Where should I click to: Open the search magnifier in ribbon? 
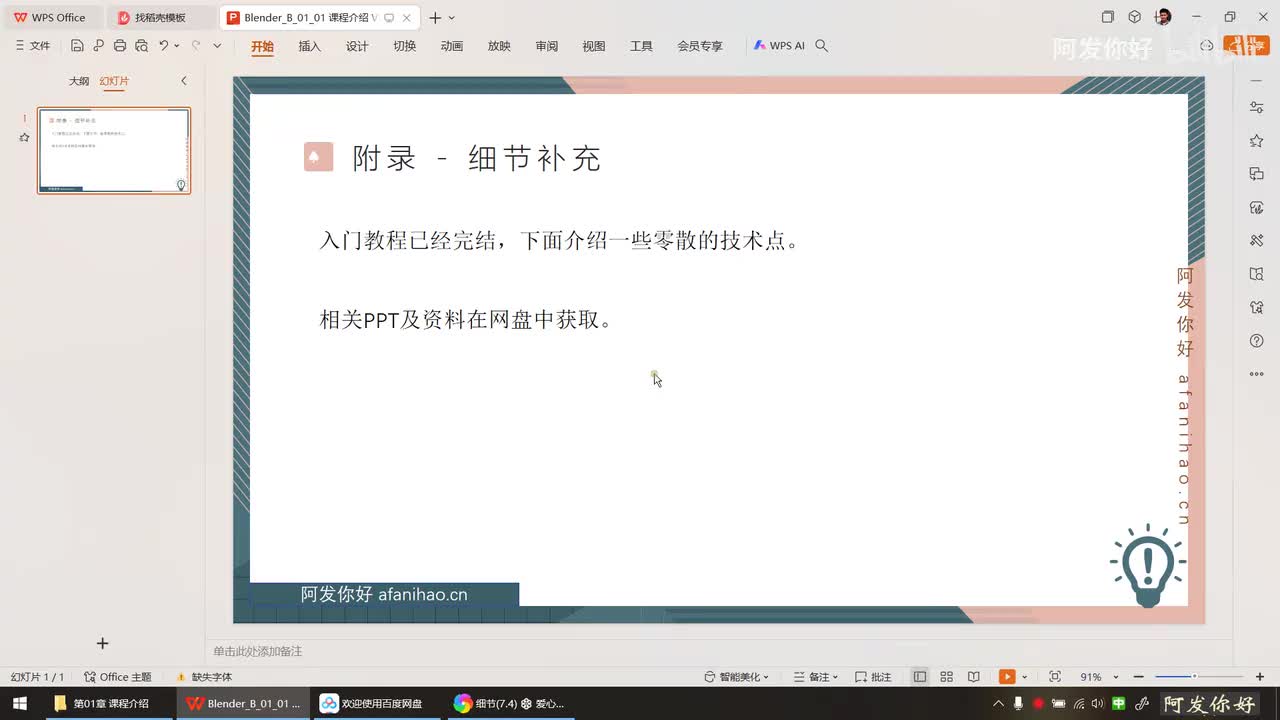pos(822,46)
